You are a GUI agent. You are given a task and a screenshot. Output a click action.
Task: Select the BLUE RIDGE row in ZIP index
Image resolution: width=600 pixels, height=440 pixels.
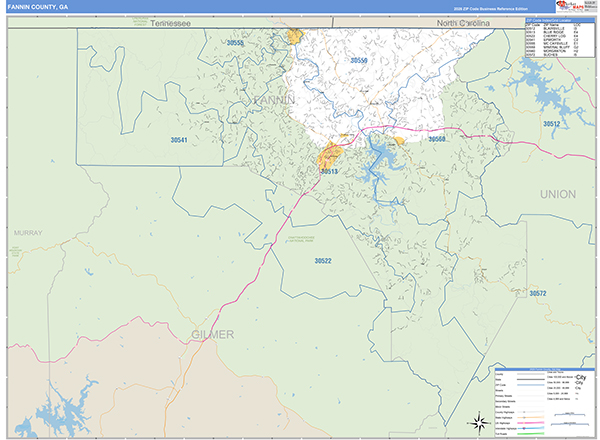(x=555, y=32)
